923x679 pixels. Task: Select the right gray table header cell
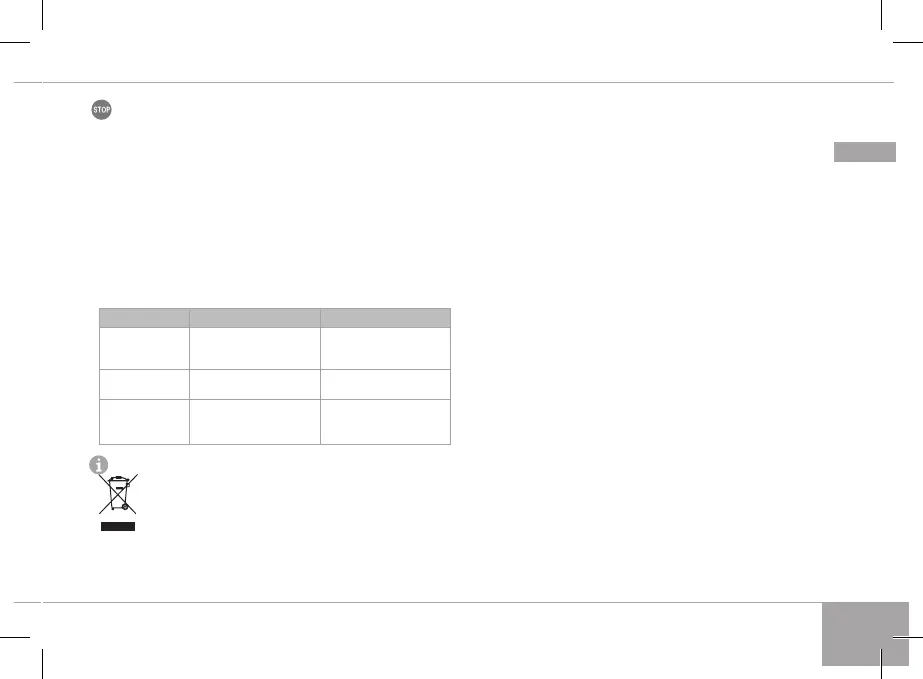(x=385, y=317)
